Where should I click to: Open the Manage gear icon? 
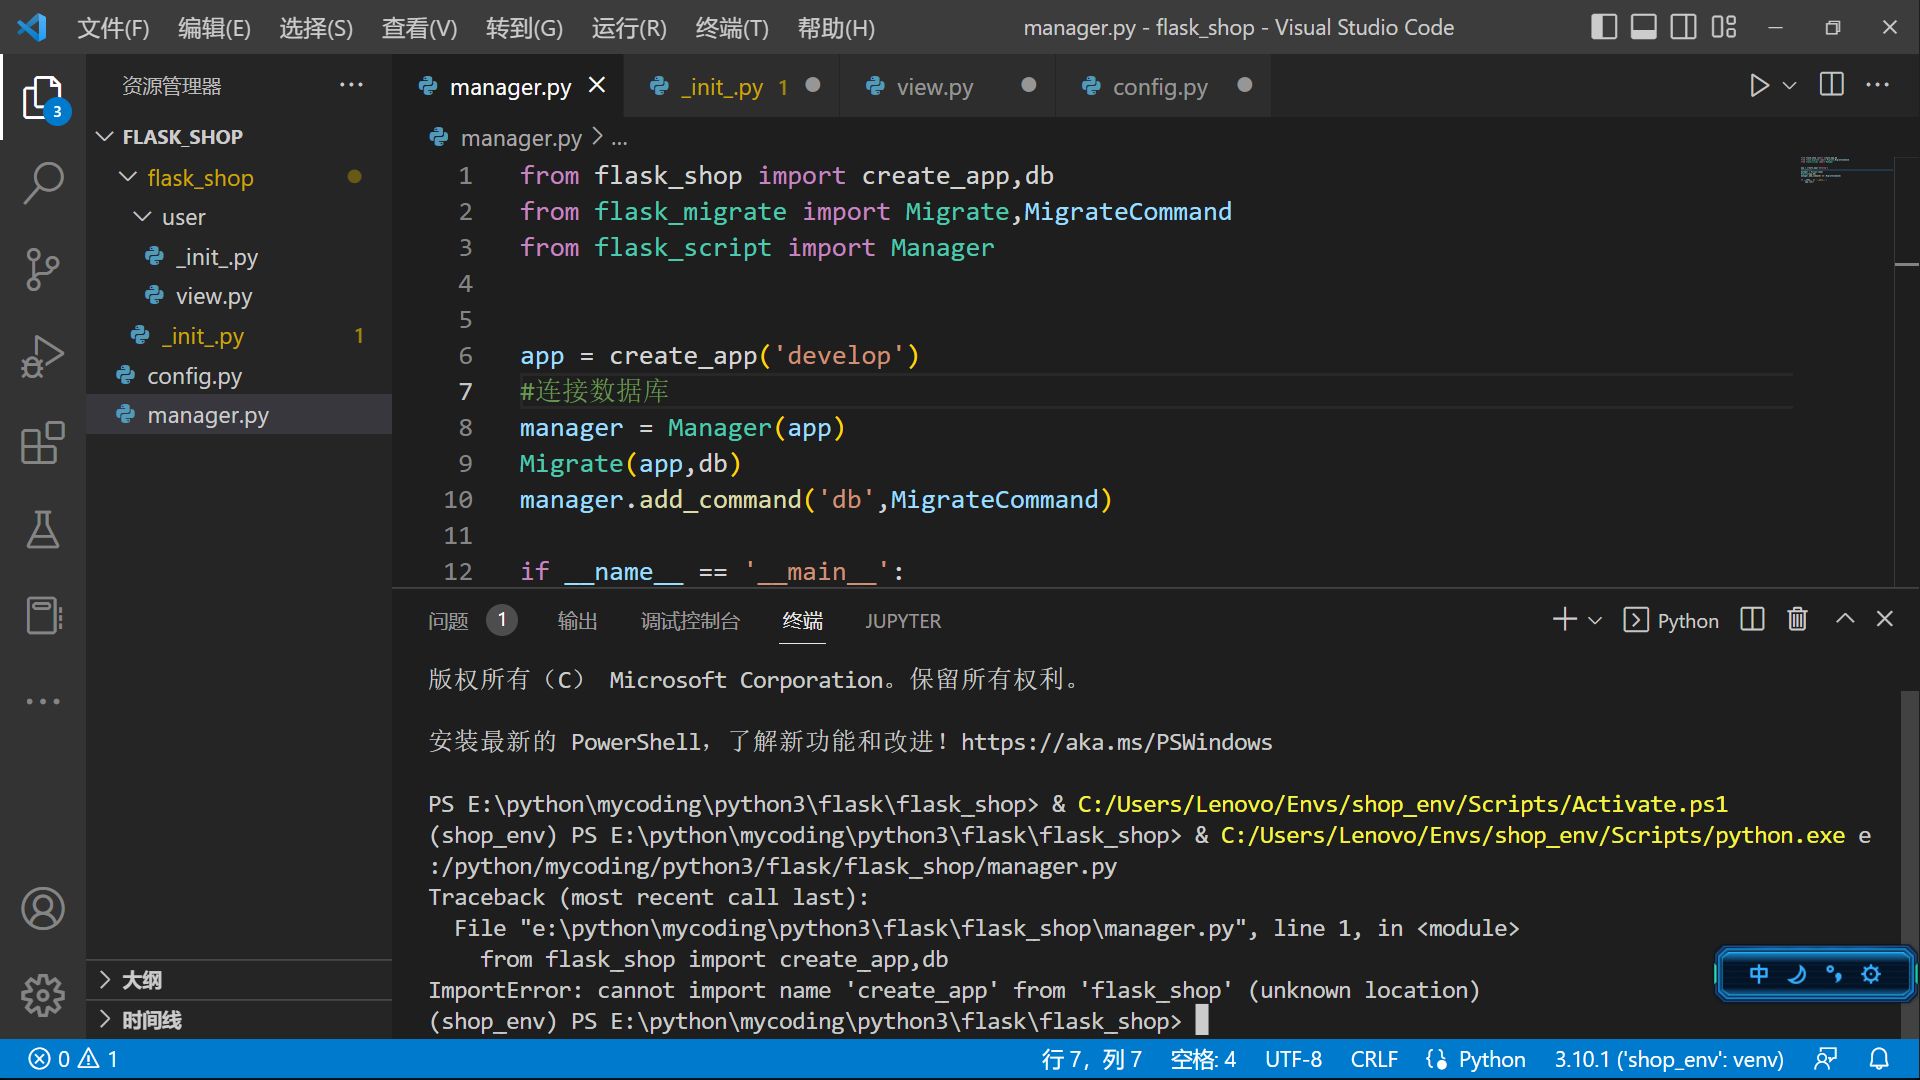pos(43,995)
